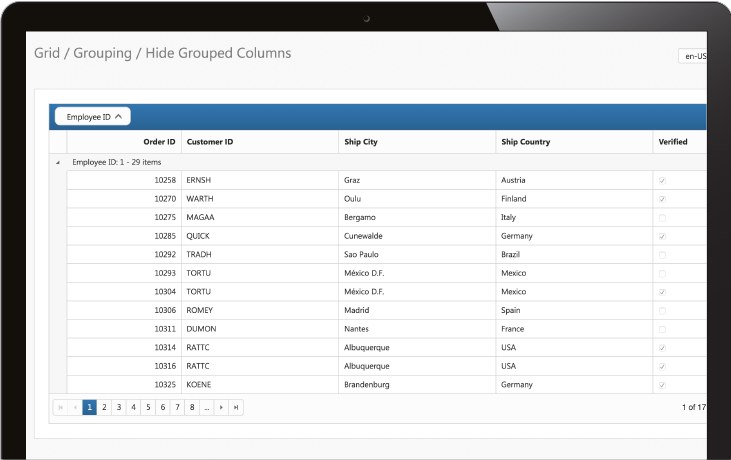
Task: Go to the next page arrow in pager
Action: pyautogui.click(x=221, y=408)
